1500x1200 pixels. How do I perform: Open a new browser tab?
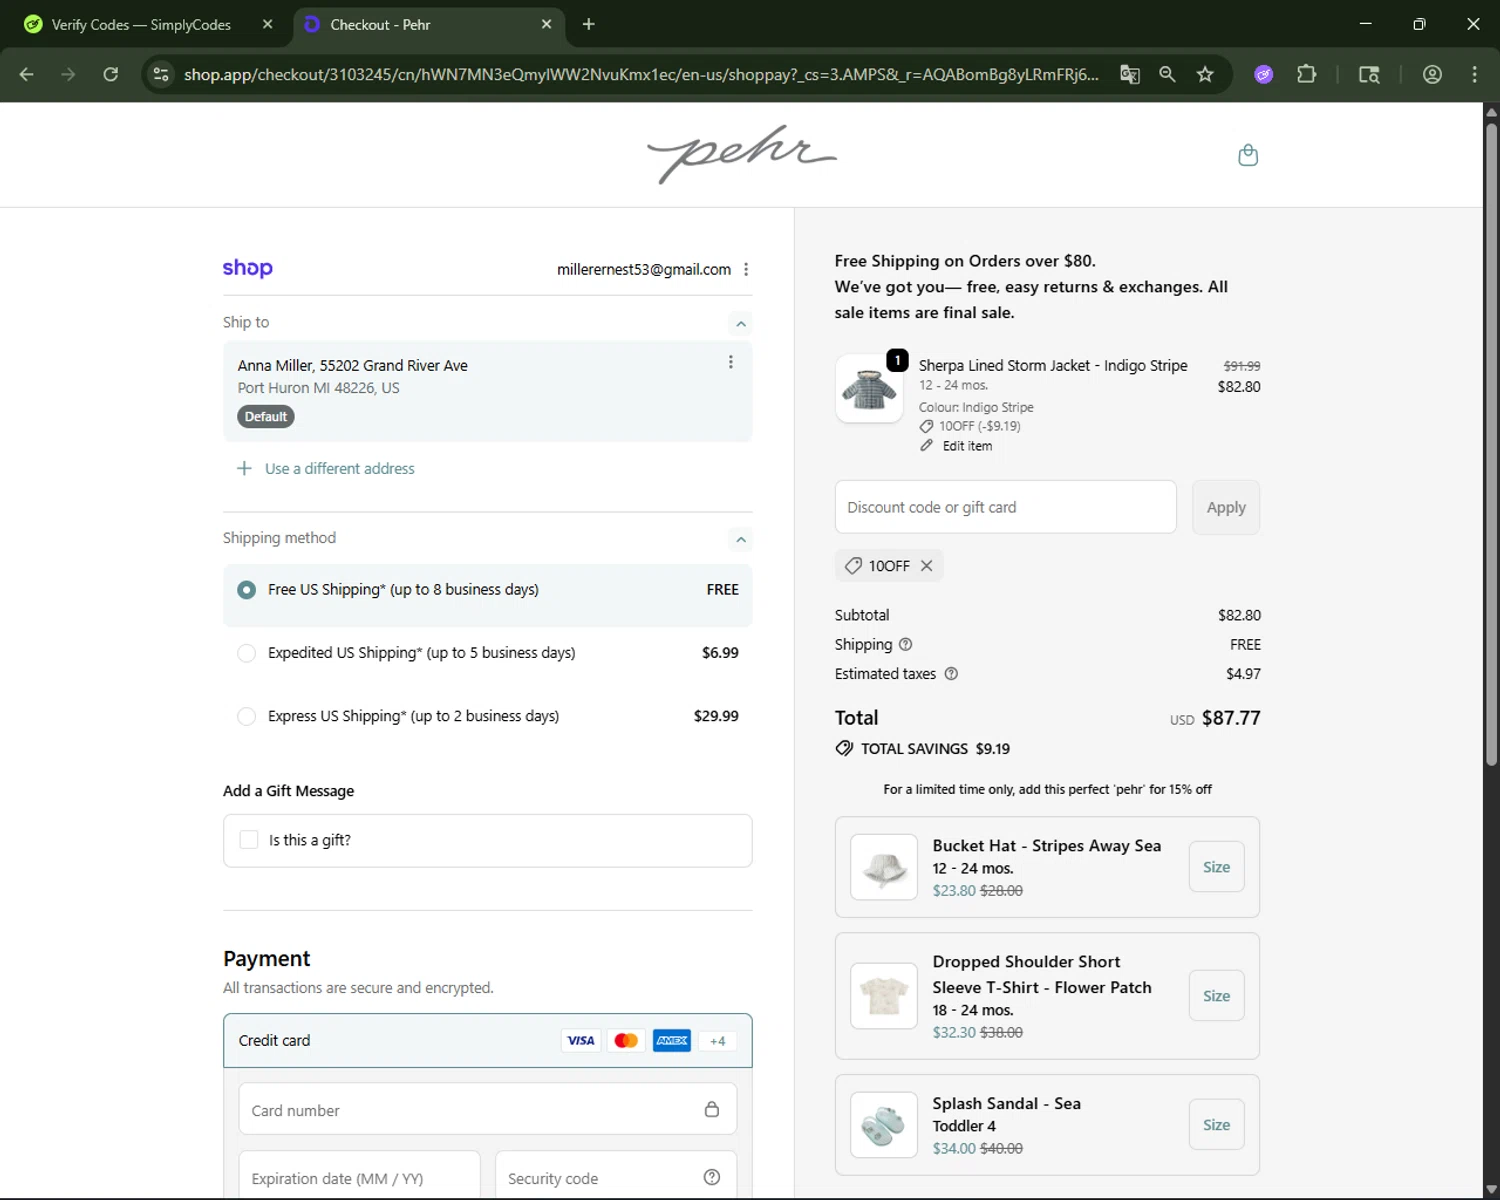pyautogui.click(x=588, y=24)
